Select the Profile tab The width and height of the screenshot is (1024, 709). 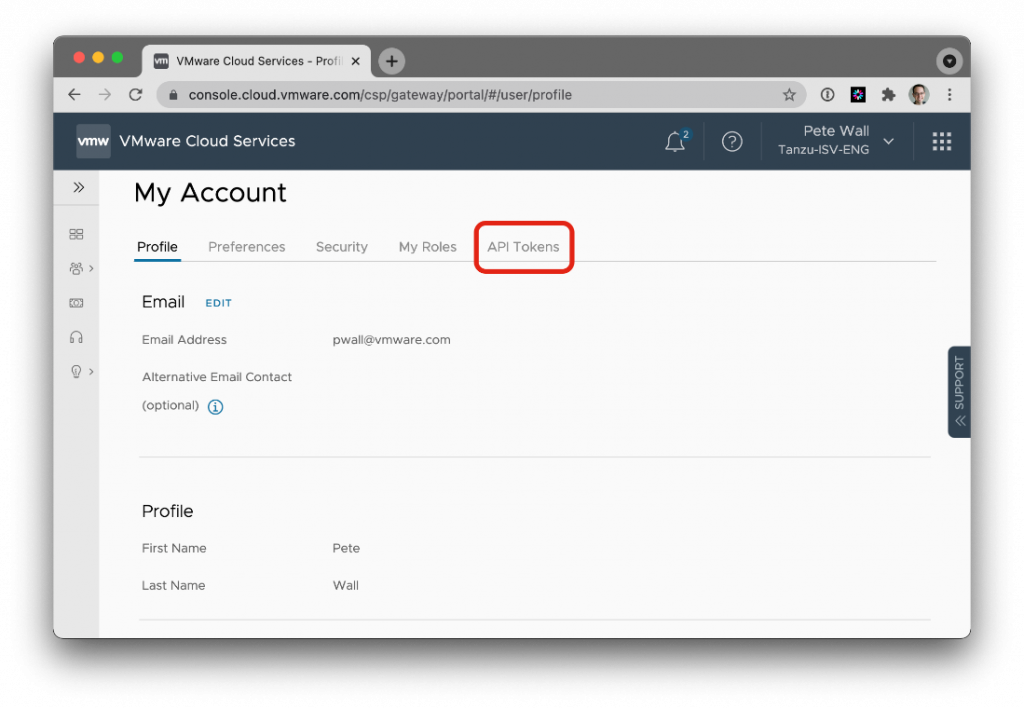(x=157, y=247)
